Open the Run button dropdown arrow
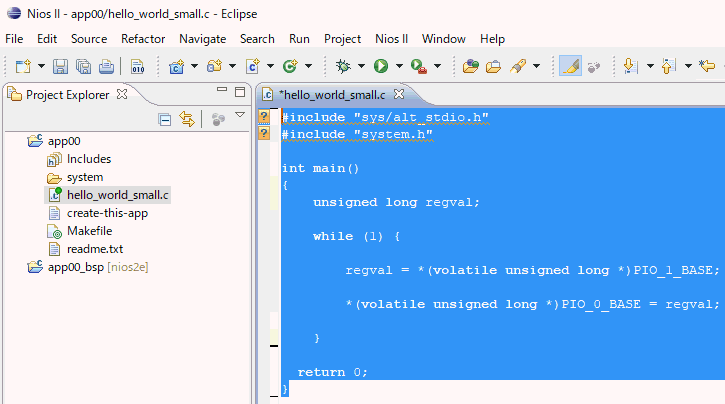 pyautogui.click(x=399, y=66)
